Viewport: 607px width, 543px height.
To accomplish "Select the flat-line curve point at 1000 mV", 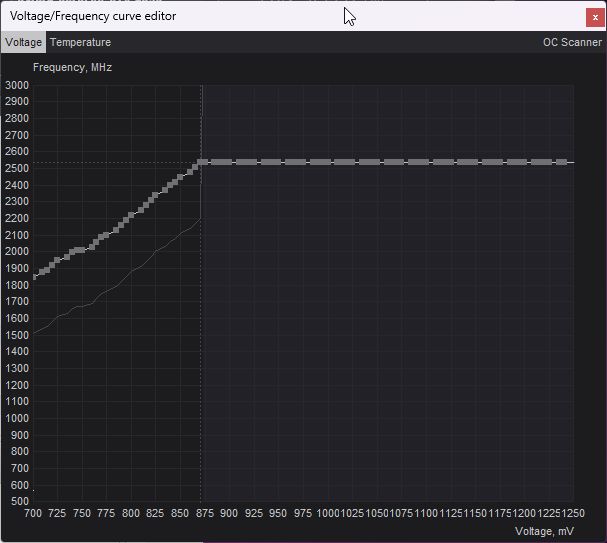I will coord(328,162).
